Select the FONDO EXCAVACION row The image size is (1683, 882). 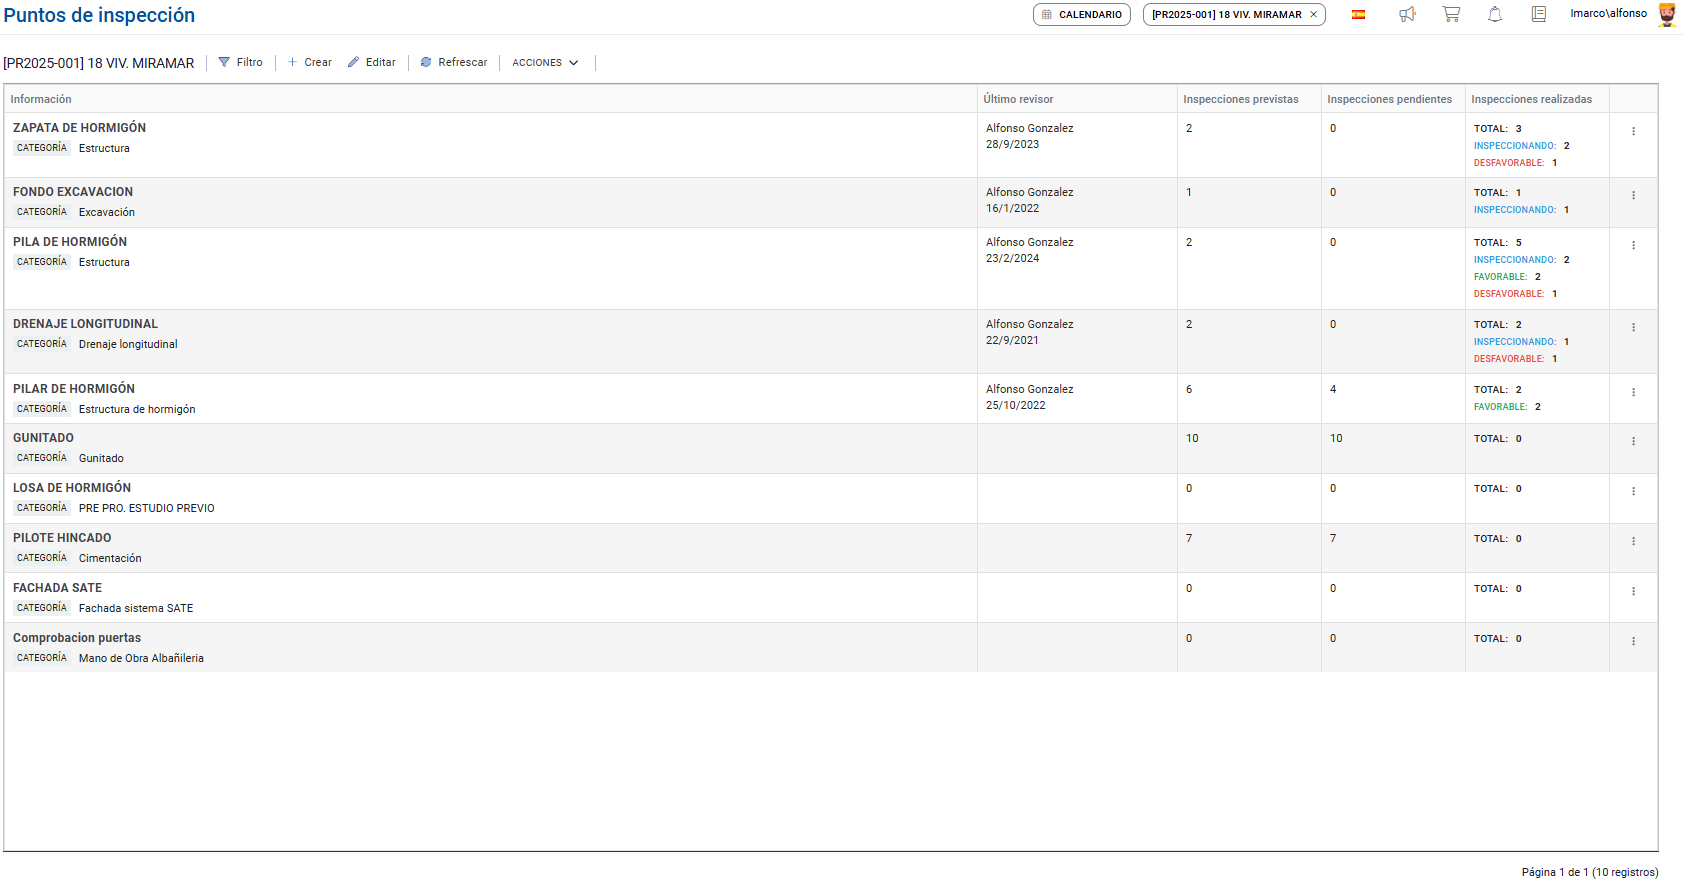coord(490,202)
